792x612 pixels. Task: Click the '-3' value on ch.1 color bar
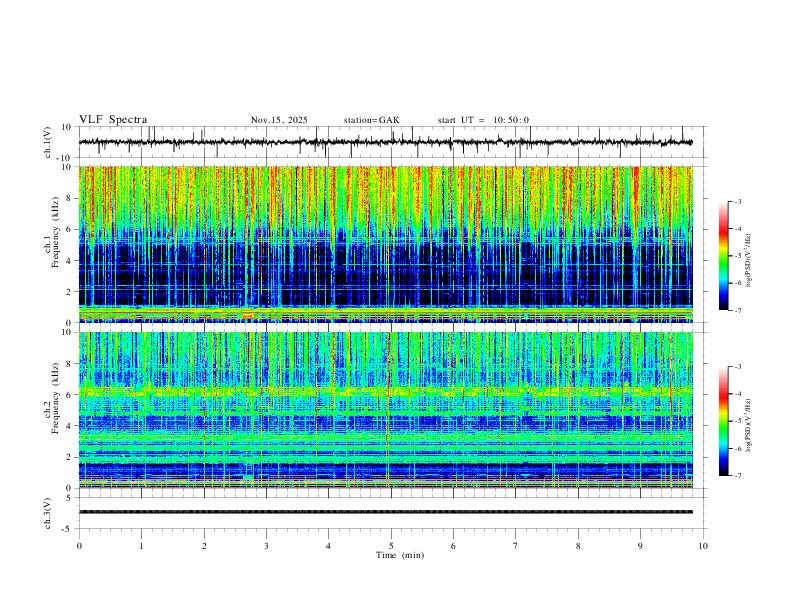737,201
